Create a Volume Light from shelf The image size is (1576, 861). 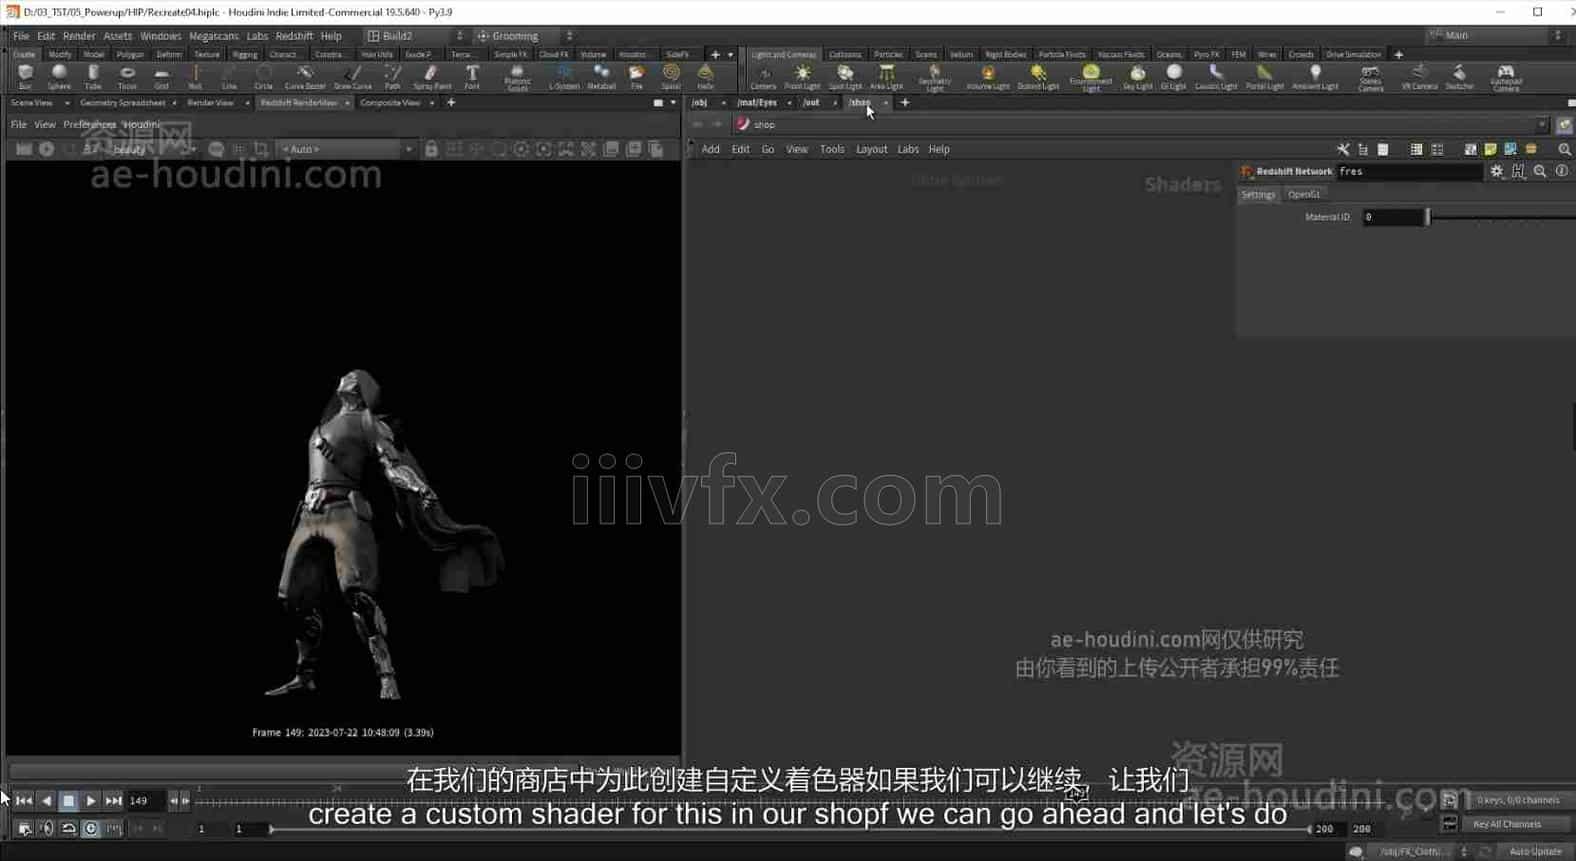point(988,77)
